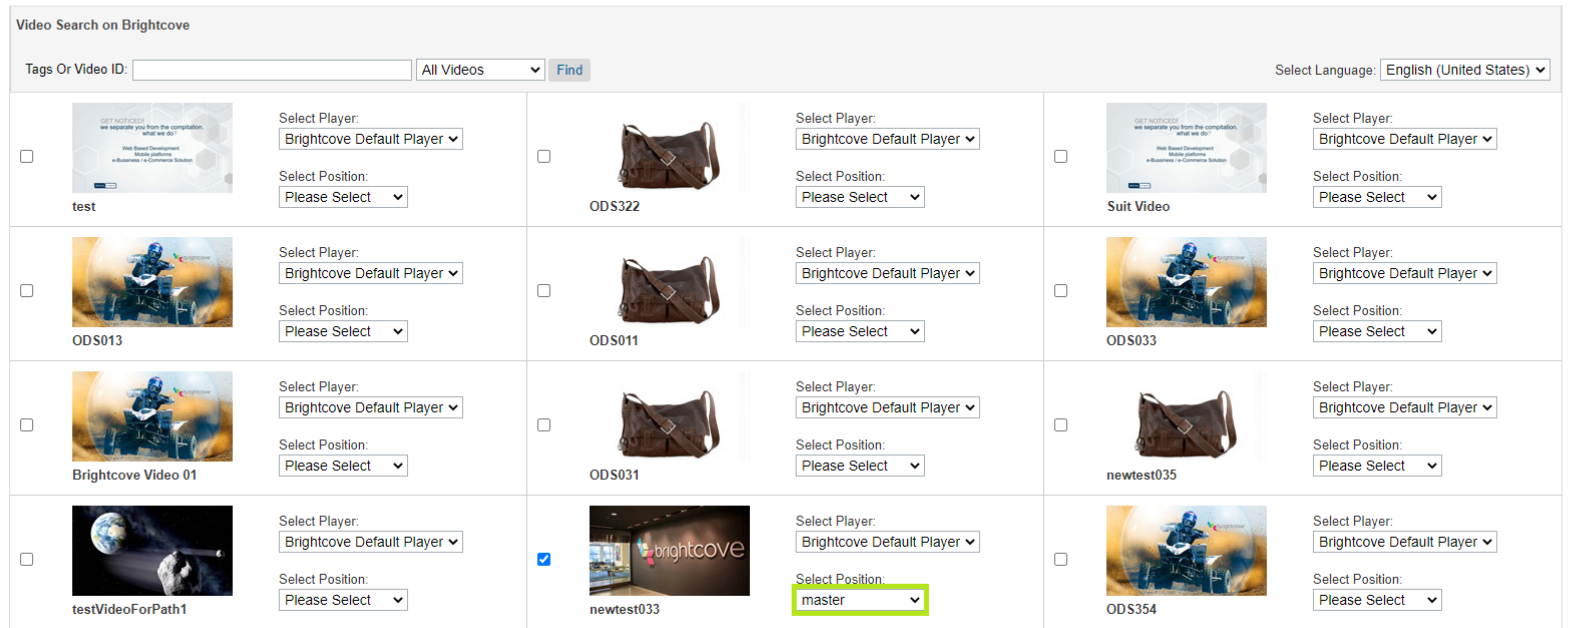Select the Suit Video checkbox

click(x=1061, y=156)
